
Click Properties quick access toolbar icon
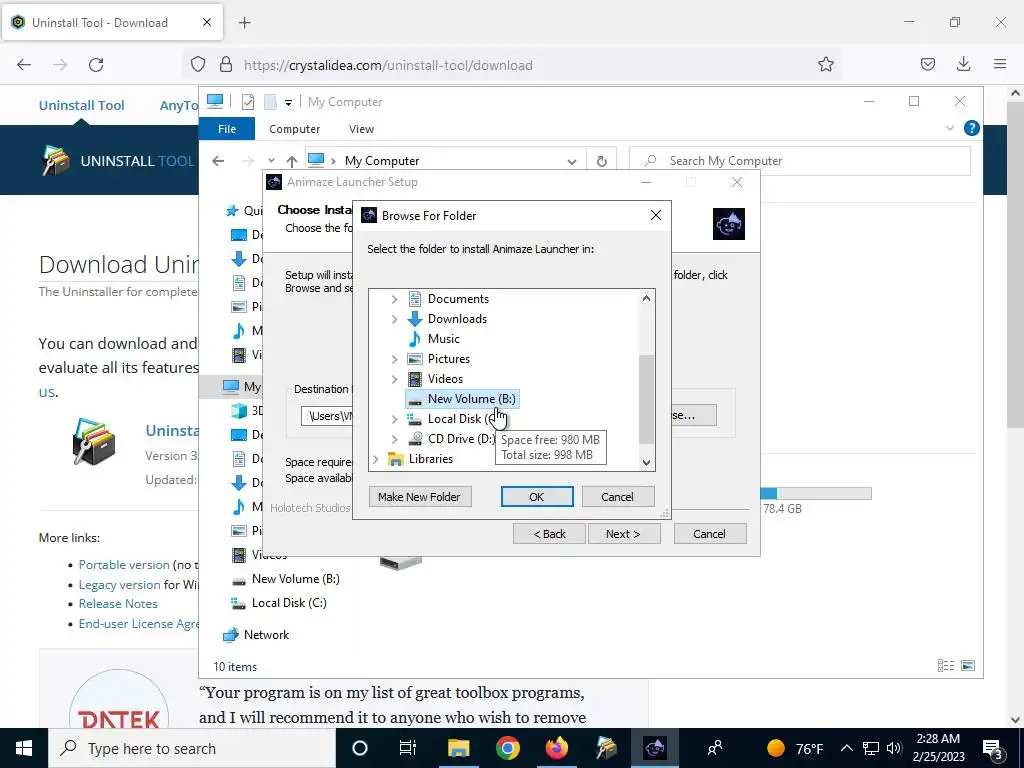coord(248,102)
